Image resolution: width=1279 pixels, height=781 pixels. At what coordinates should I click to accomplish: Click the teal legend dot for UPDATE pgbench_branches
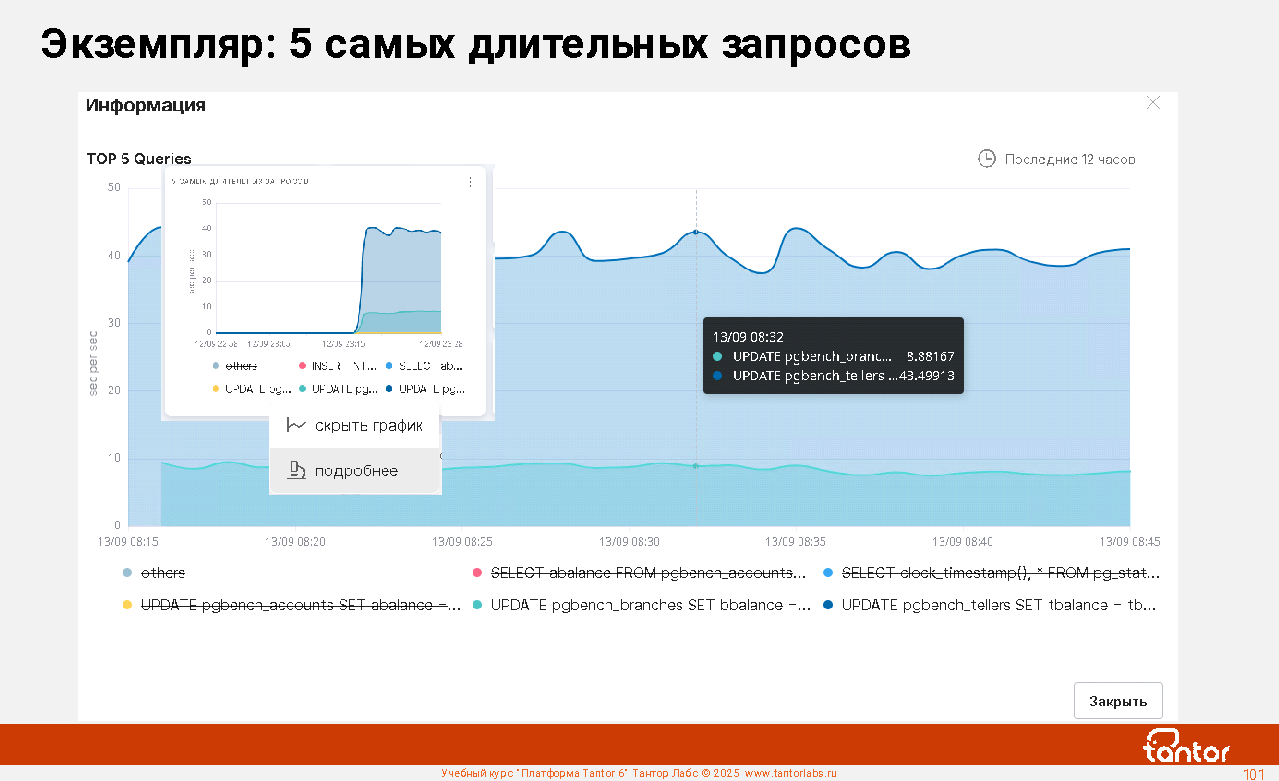click(x=477, y=605)
